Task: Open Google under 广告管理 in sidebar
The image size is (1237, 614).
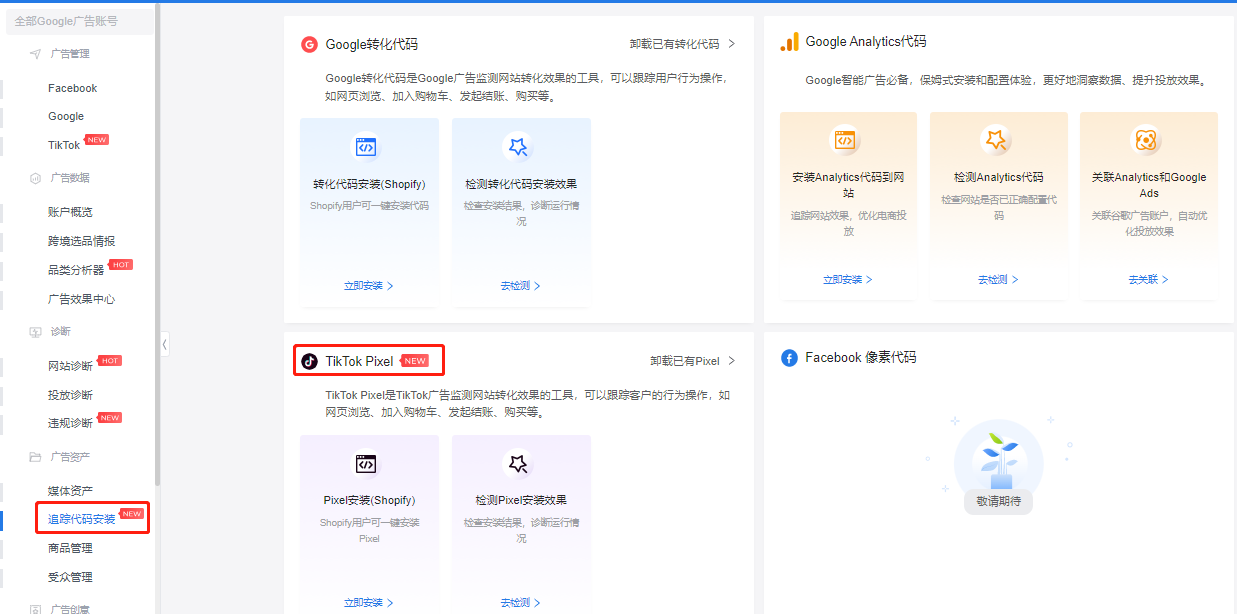Action: pos(66,116)
